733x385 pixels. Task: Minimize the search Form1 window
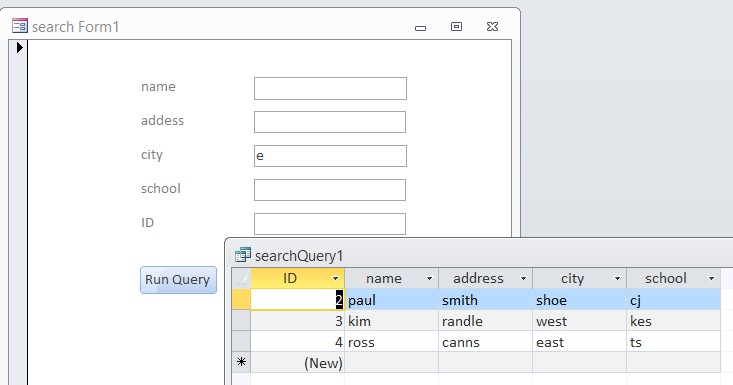coord(420,28)
